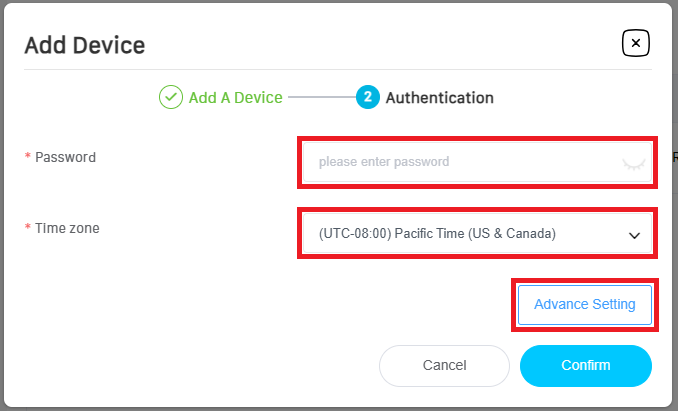Screen dimensions: 678x411
Task: Click the Password field label
Action: tap(65, 157)
